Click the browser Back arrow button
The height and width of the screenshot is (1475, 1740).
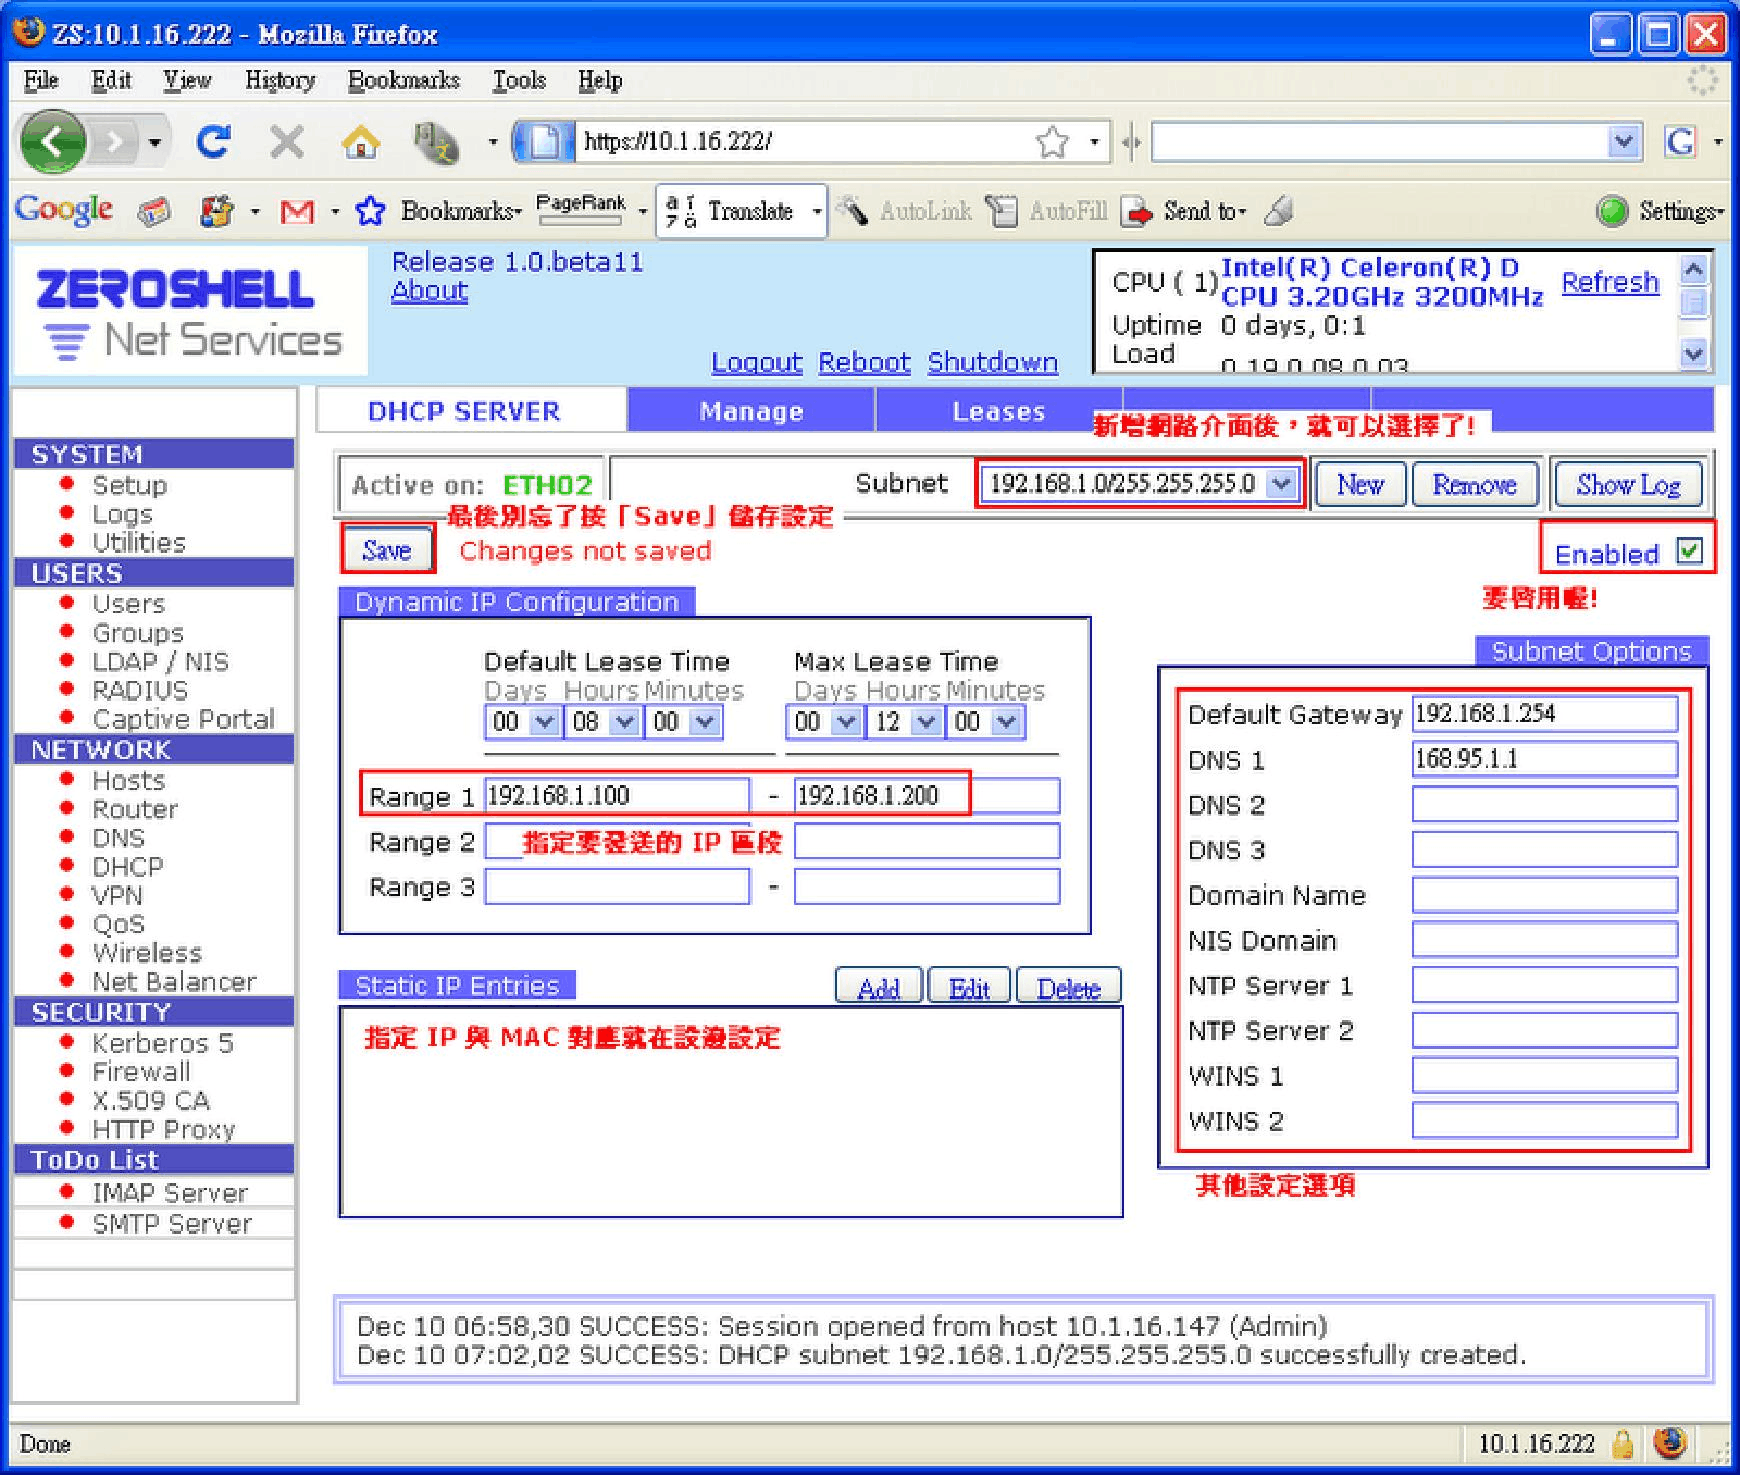coord(52,142)
